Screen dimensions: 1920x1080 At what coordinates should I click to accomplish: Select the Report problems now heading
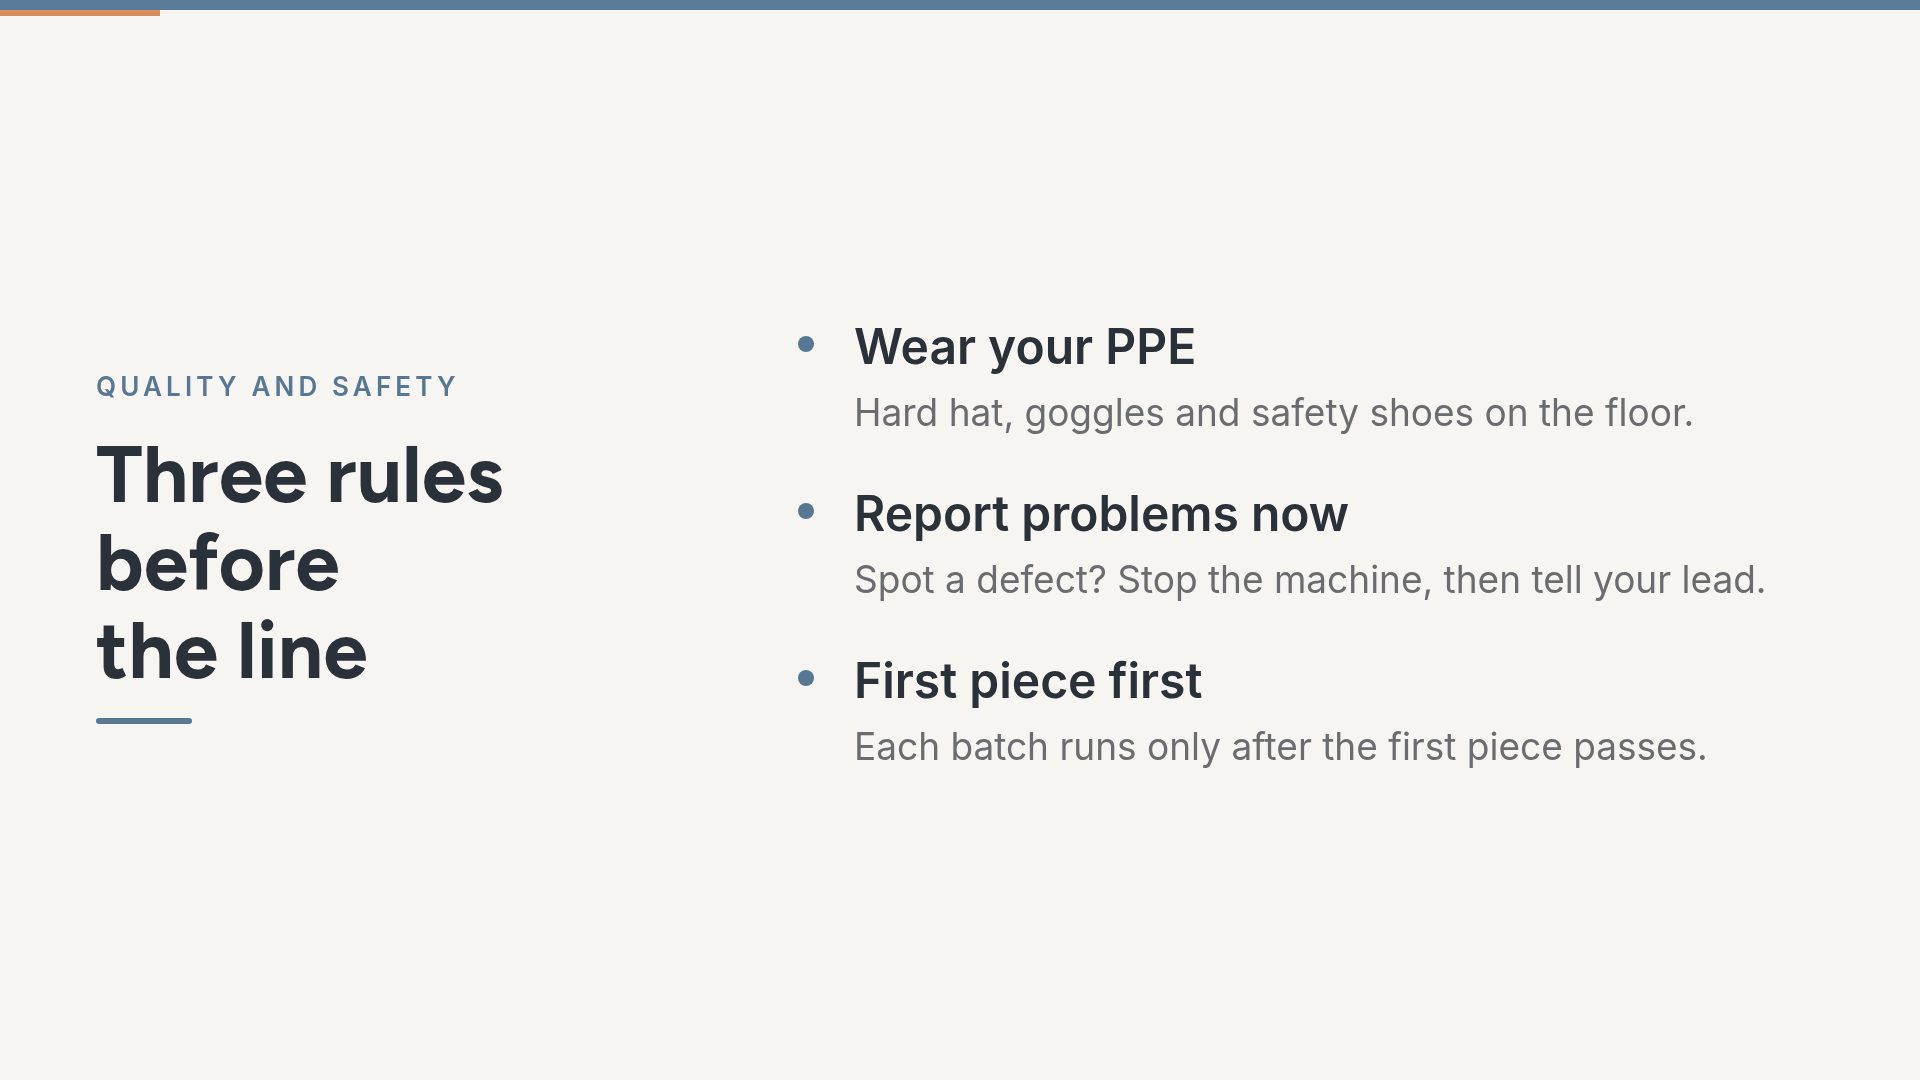click(1101, 514)
